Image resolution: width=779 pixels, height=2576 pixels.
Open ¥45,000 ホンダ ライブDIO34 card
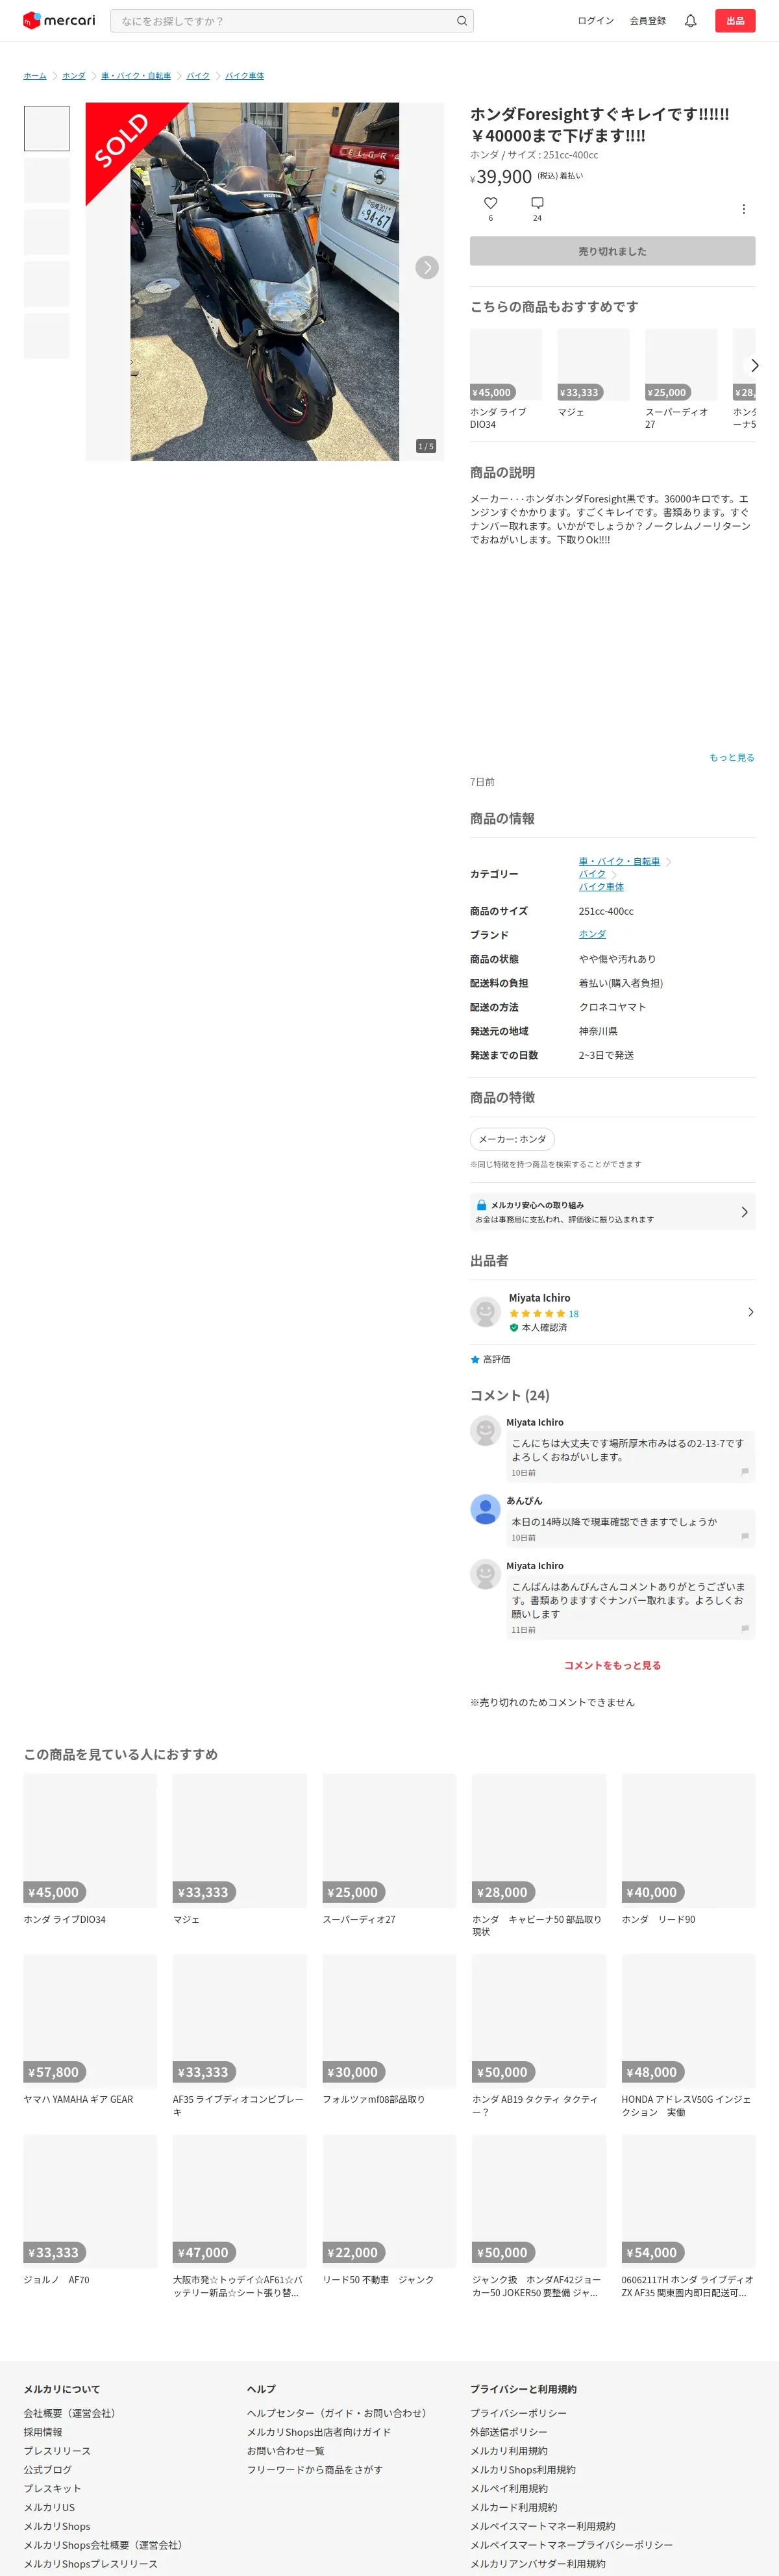click(x=90, y=1849)
